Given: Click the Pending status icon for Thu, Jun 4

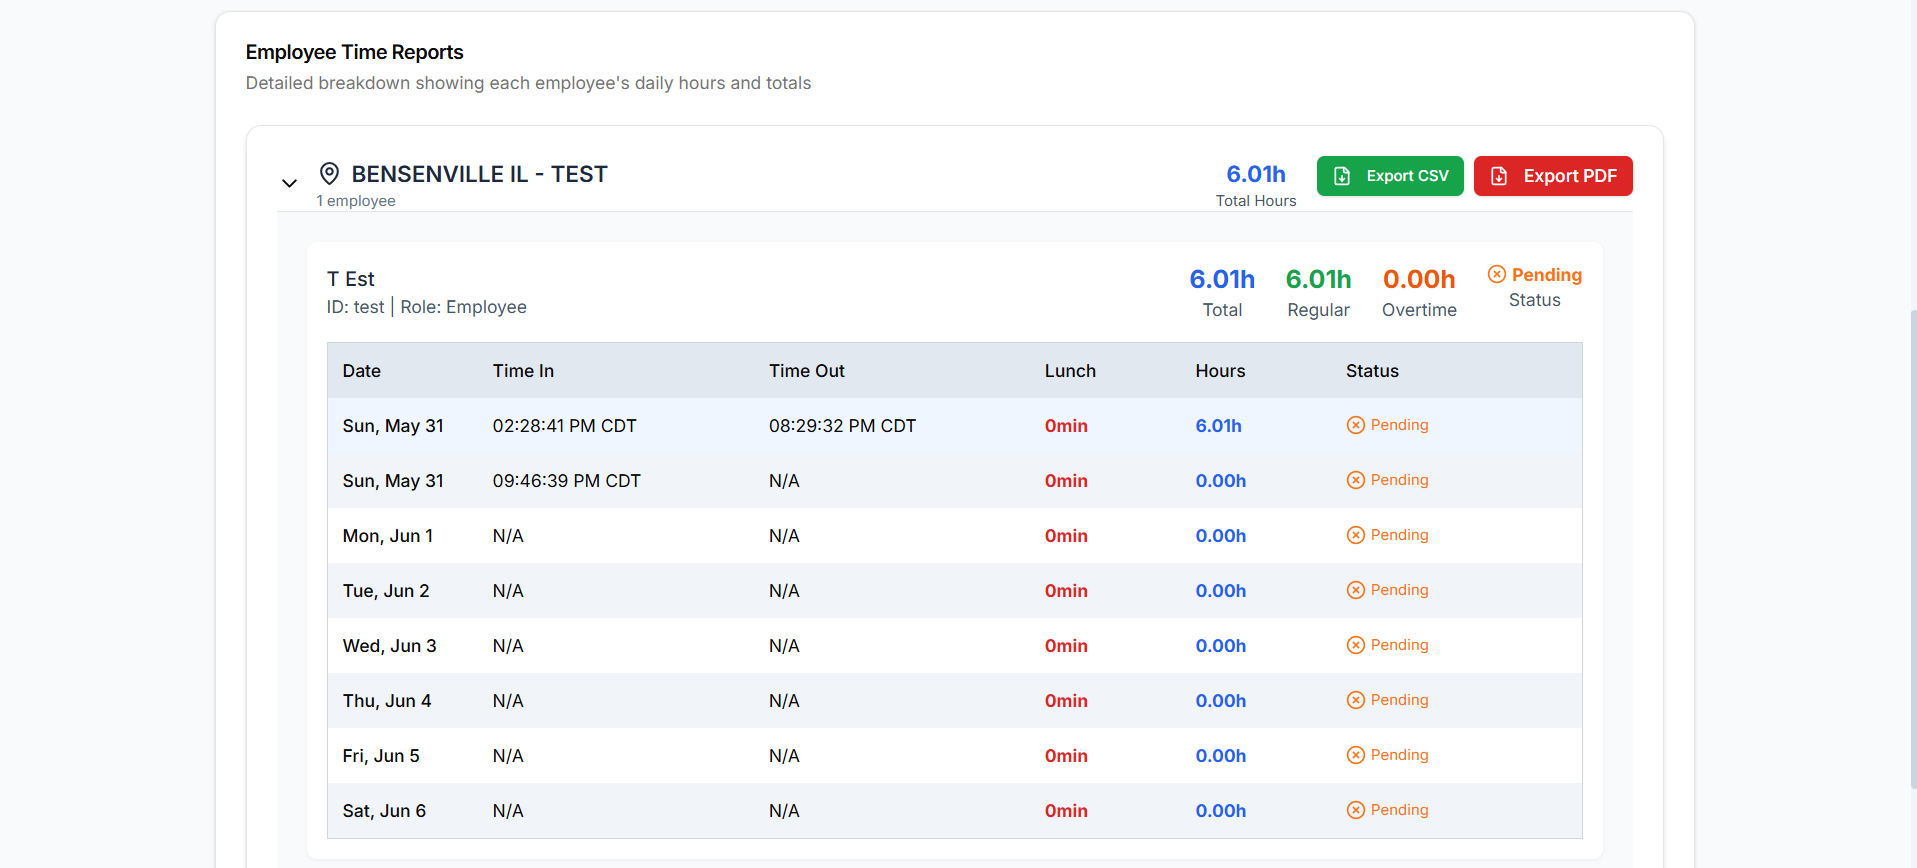Looking at the screenshot, I should [x=1356, y=700].
